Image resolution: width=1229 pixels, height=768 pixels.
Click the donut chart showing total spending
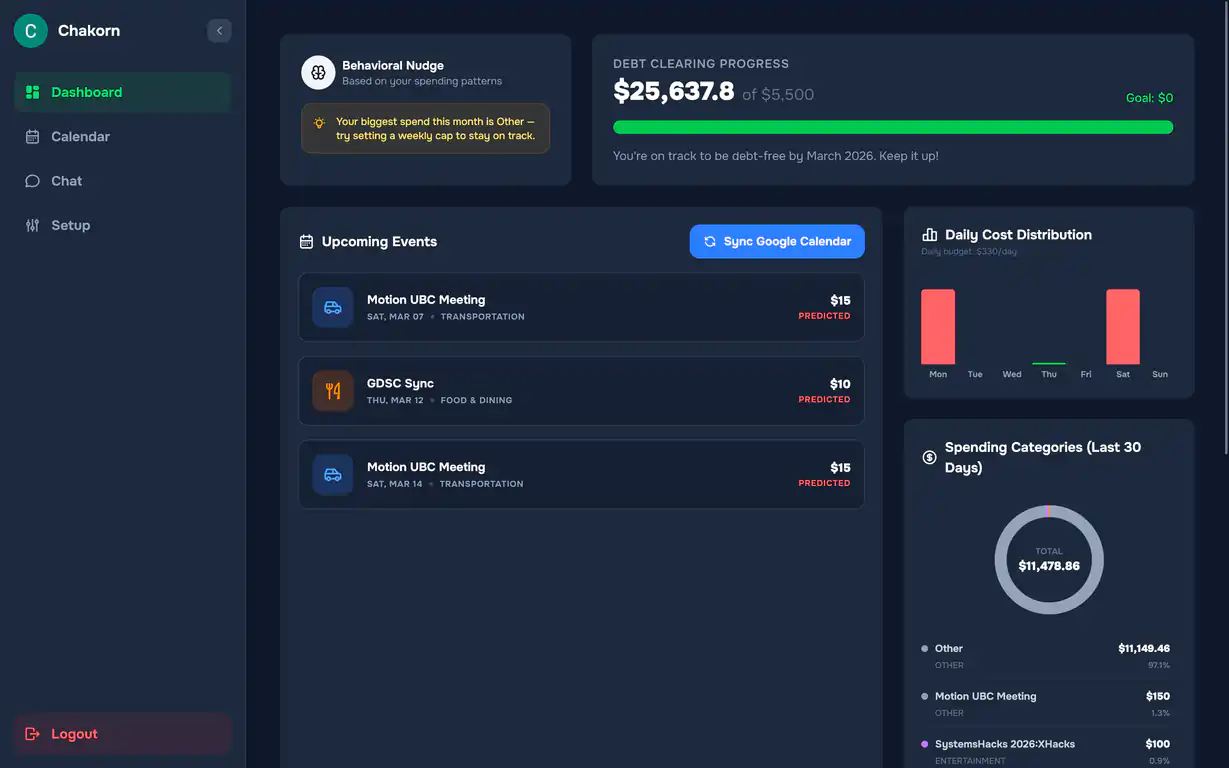tap(1048, 559)
